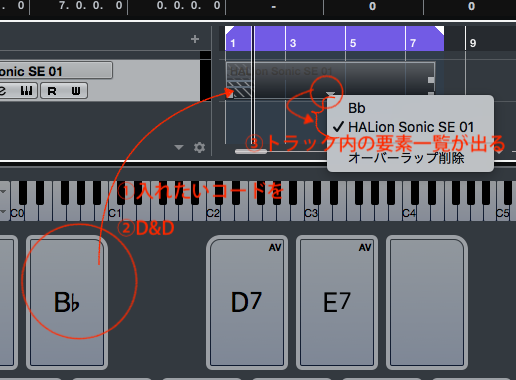Click the add track plus icon

195,39
